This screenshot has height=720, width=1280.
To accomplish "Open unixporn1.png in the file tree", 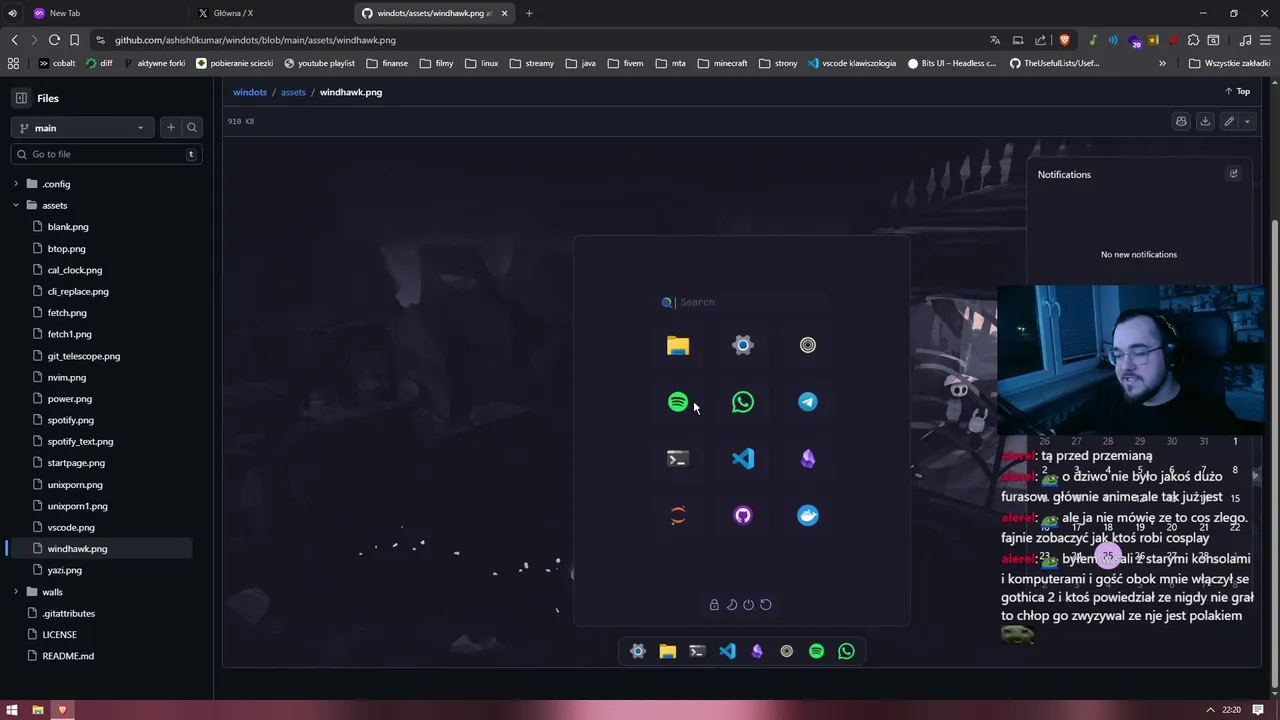I will [77, 506].
